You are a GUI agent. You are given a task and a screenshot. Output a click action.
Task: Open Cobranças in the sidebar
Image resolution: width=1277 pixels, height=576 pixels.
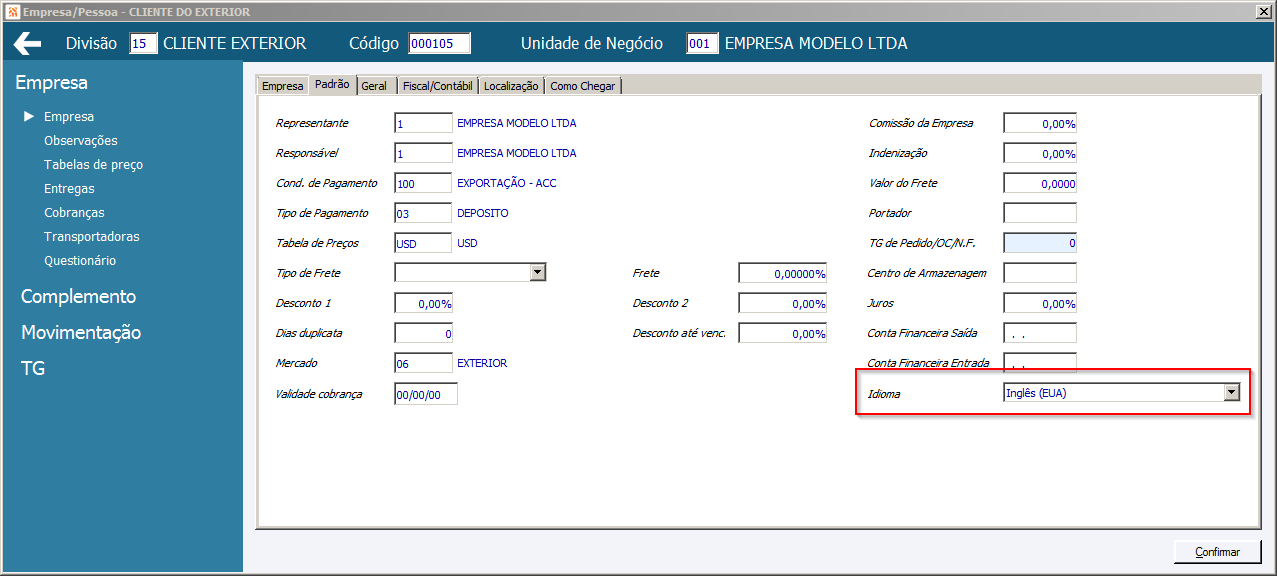pyautogui.click(x=74, y=213)
